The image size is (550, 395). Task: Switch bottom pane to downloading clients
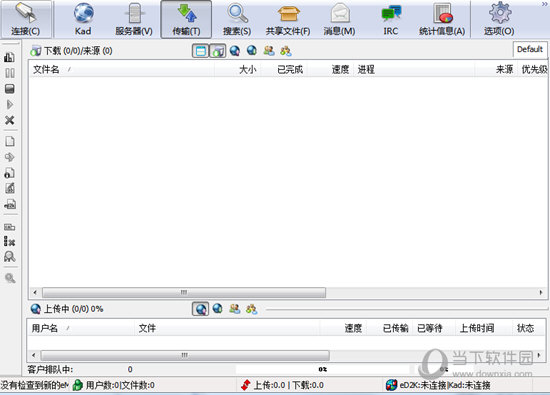[217, 309]
